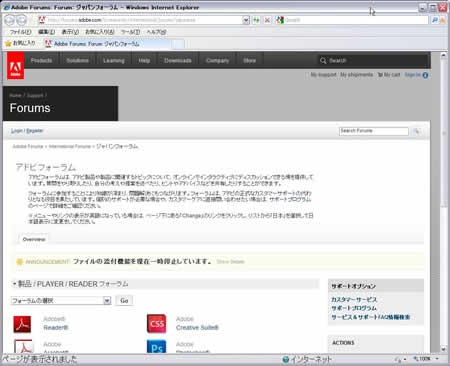
Task: Open the ファイル menu
Action: point(20,32)
